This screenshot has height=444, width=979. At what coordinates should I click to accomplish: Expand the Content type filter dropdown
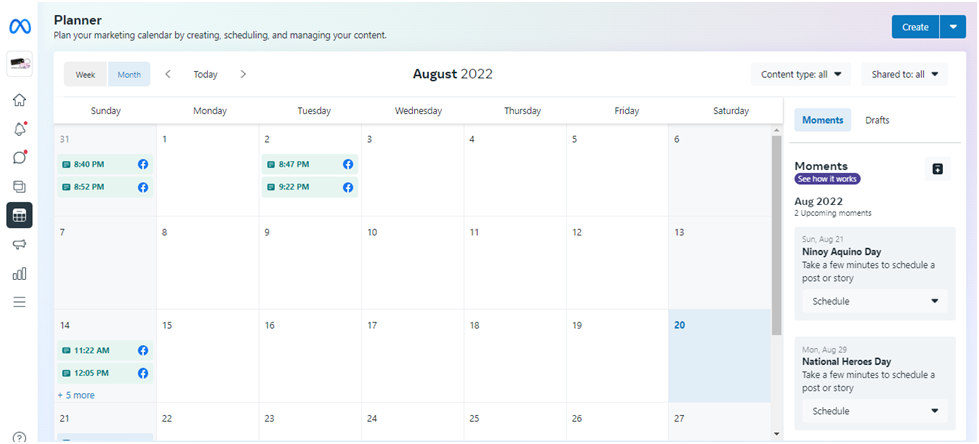click(800, 74)
